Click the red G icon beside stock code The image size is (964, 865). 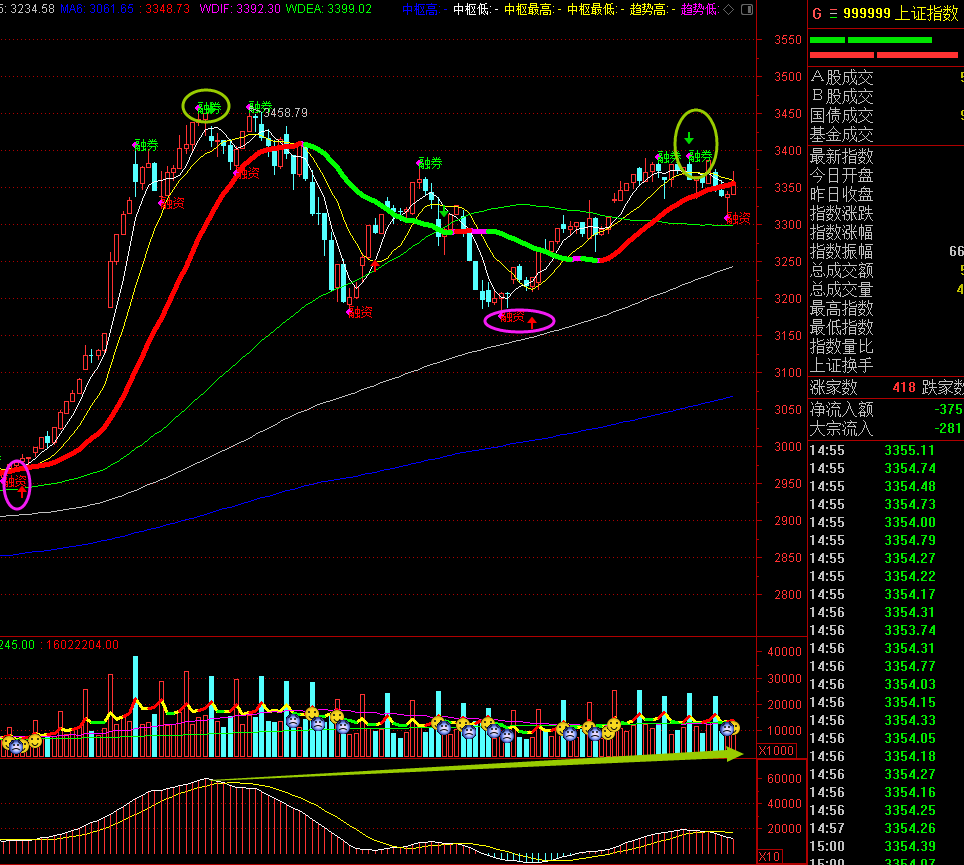point(817,13)
